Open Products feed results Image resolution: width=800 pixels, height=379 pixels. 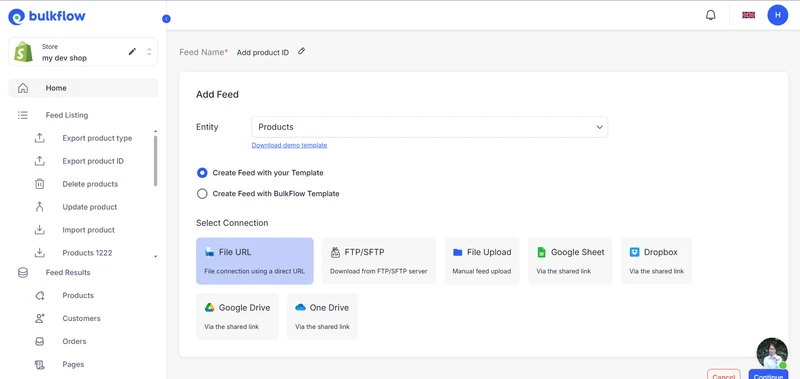point(78,295)
